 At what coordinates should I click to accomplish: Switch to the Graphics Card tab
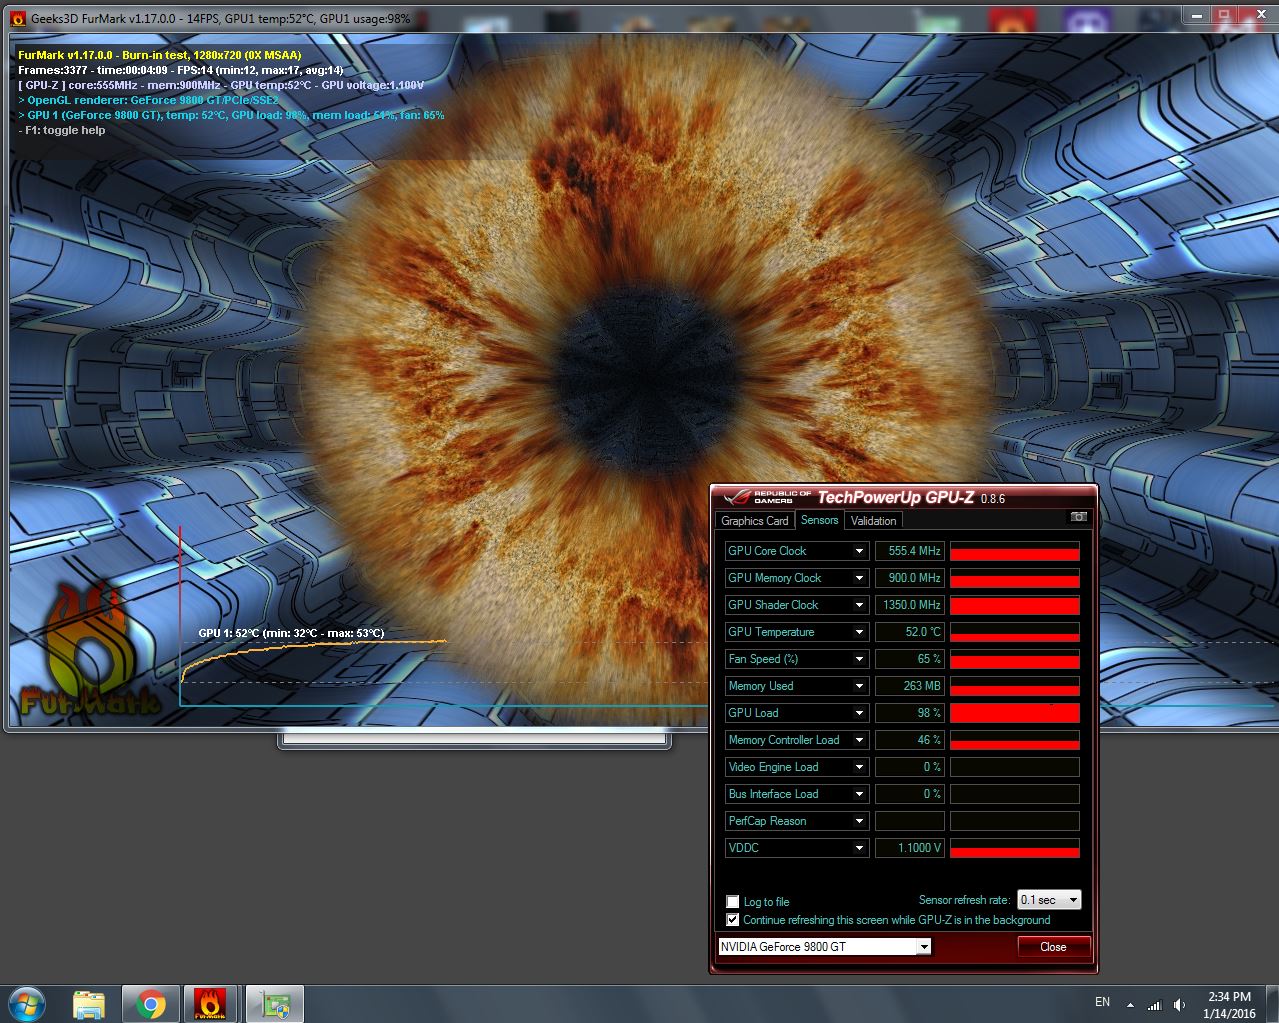755,520
